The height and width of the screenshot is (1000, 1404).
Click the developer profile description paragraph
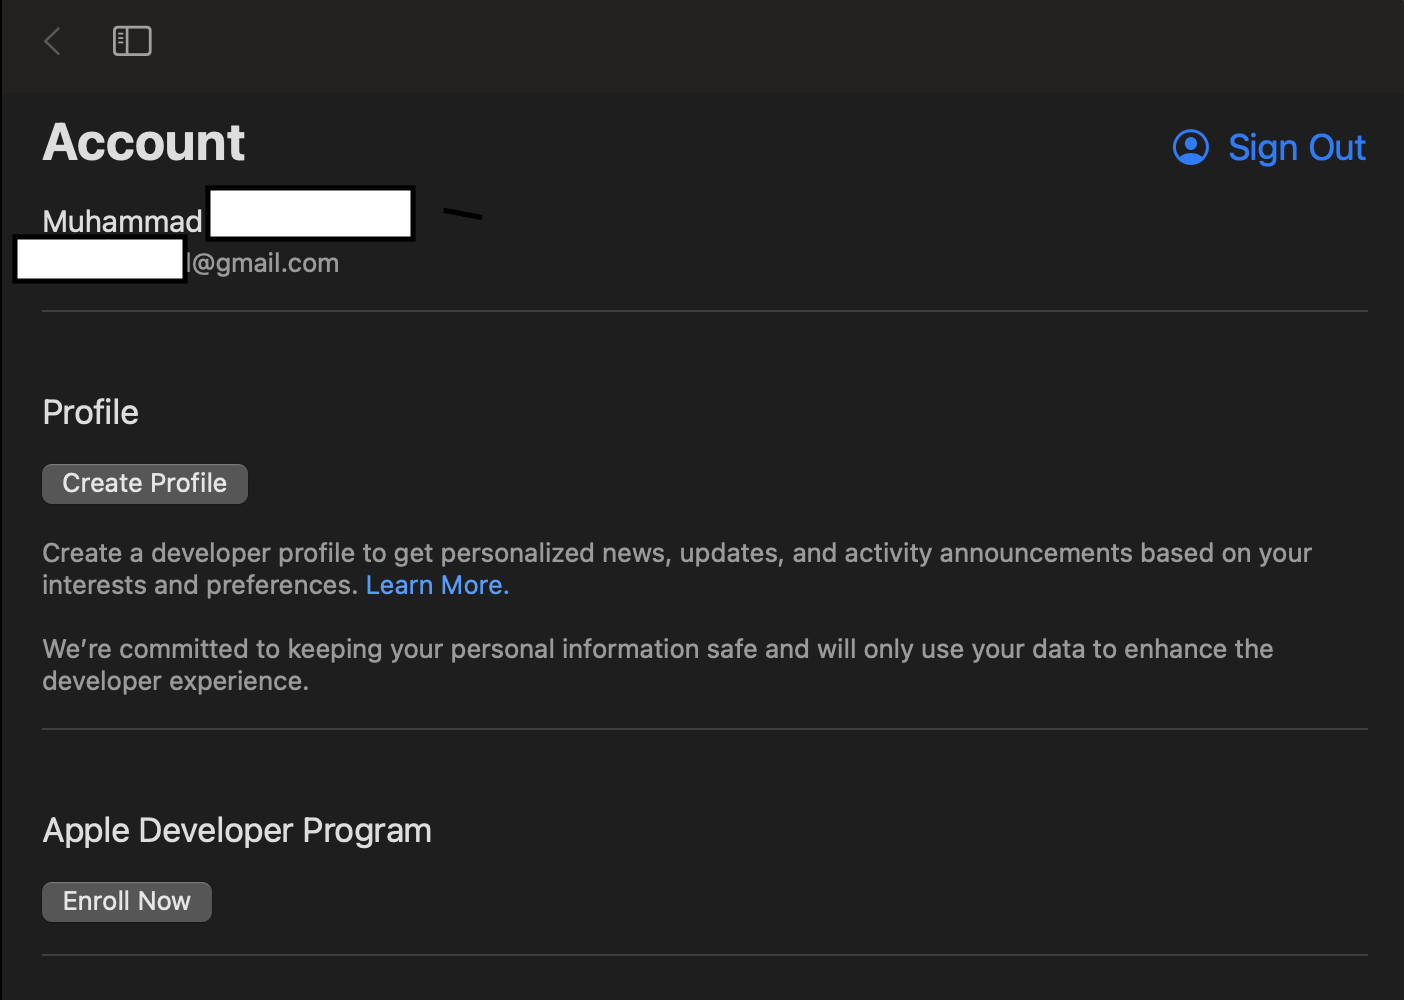pyautogui.click(x=676, y=554)
